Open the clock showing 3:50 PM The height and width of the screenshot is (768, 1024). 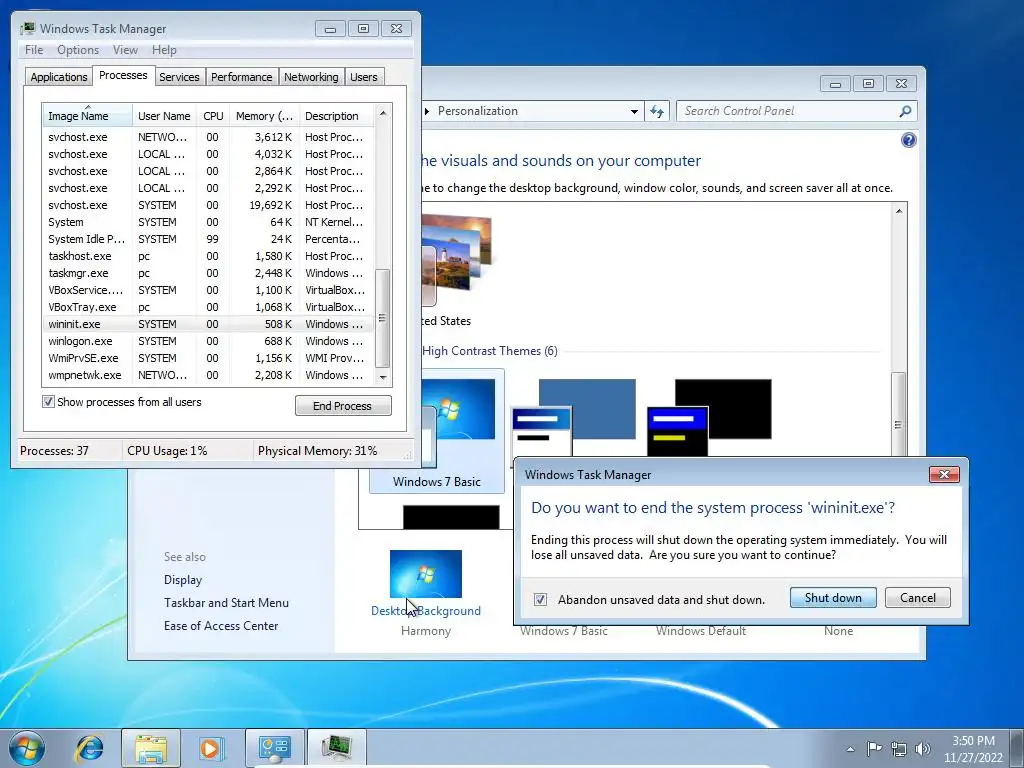pyautogui.click(x=973, y=748)
